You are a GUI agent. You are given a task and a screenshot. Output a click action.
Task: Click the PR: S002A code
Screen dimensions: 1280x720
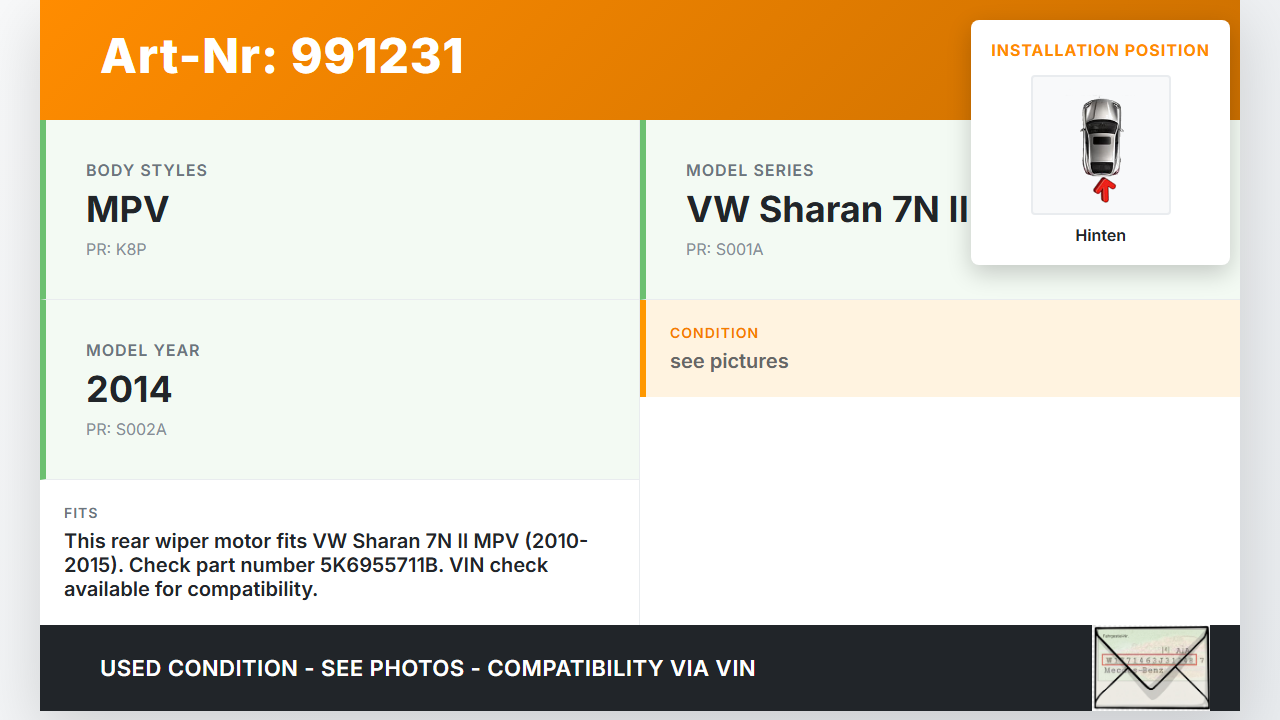click(126, 430)
